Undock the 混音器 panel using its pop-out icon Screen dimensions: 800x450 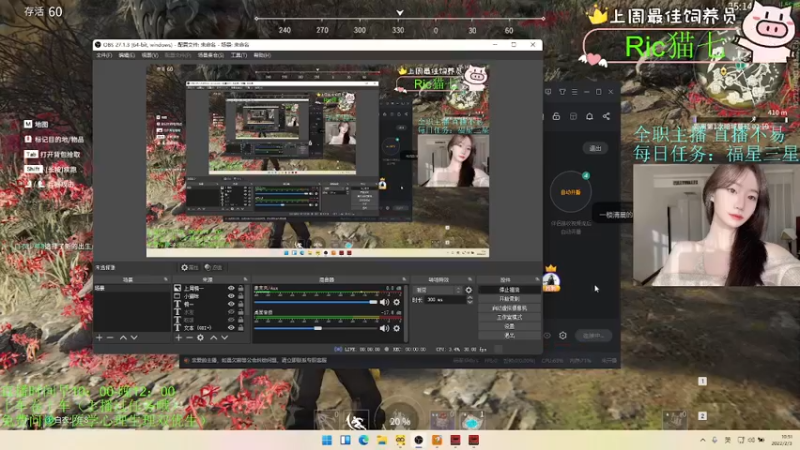coord(405,280)
